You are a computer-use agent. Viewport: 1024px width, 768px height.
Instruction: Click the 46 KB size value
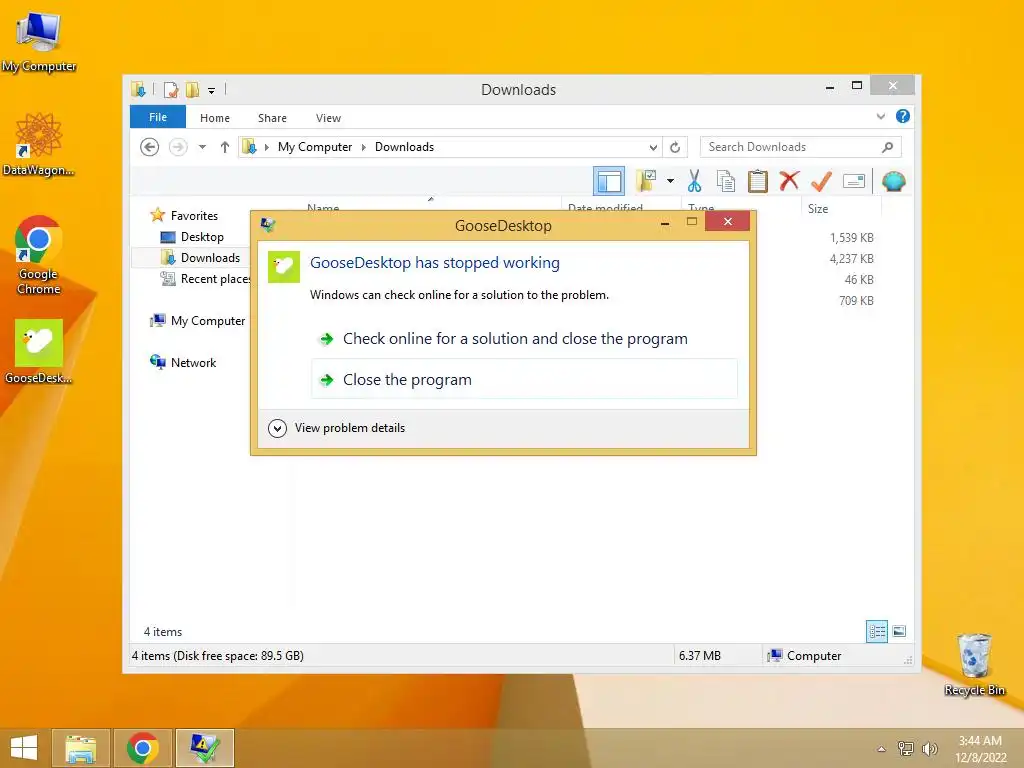point(859,280)
